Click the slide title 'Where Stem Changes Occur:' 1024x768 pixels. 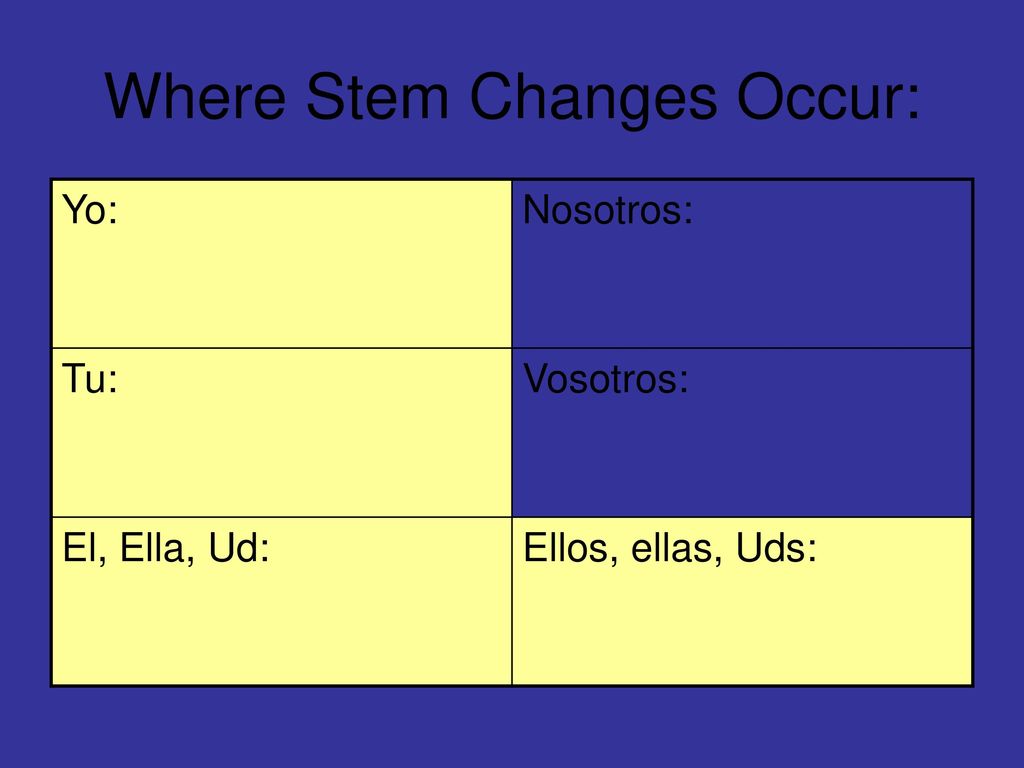pyautogui.click(x=513, y=98)
